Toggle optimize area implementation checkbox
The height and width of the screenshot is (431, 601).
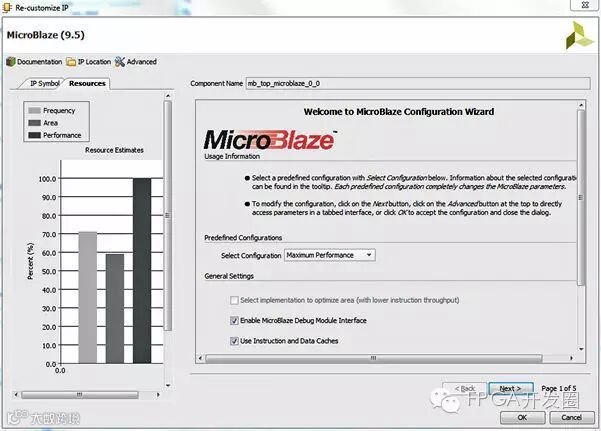(234, 300)
